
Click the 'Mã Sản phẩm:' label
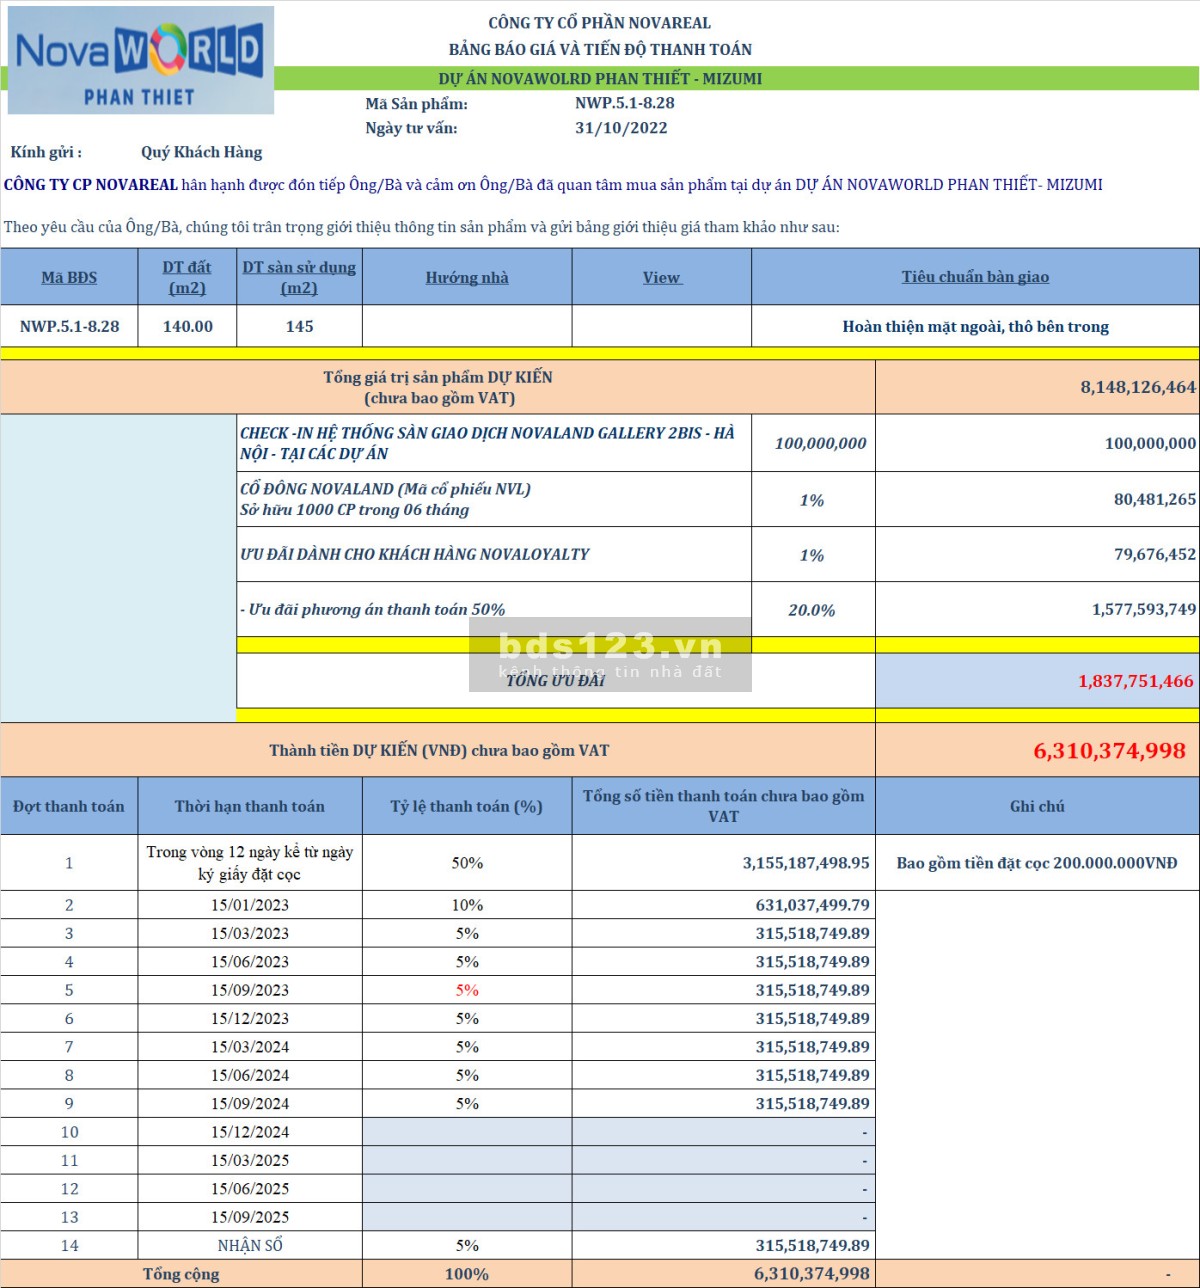(x=416, y=103)
